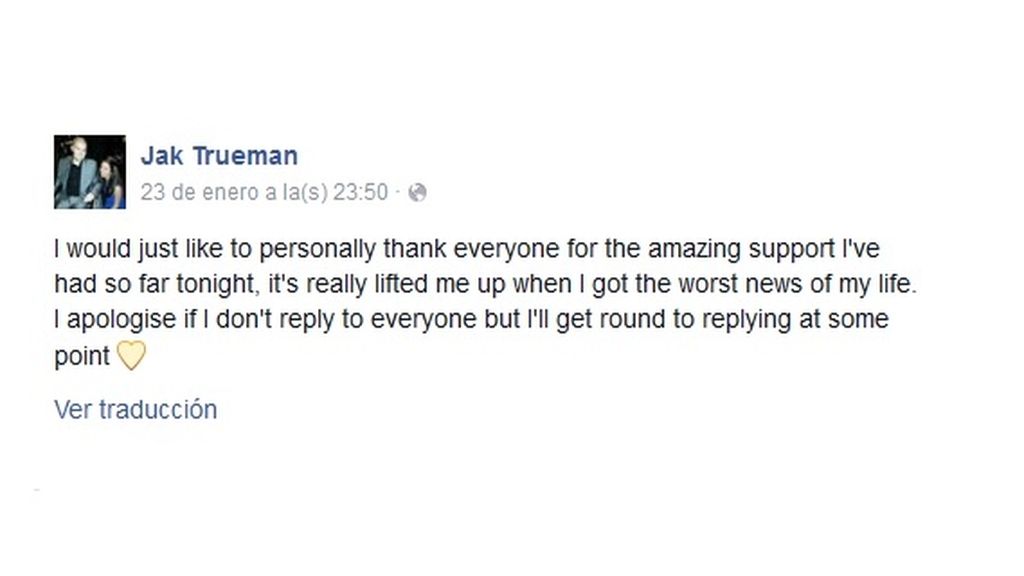
Task: Open Jak Trueman's profile picture
Action: tap(89, 172)
